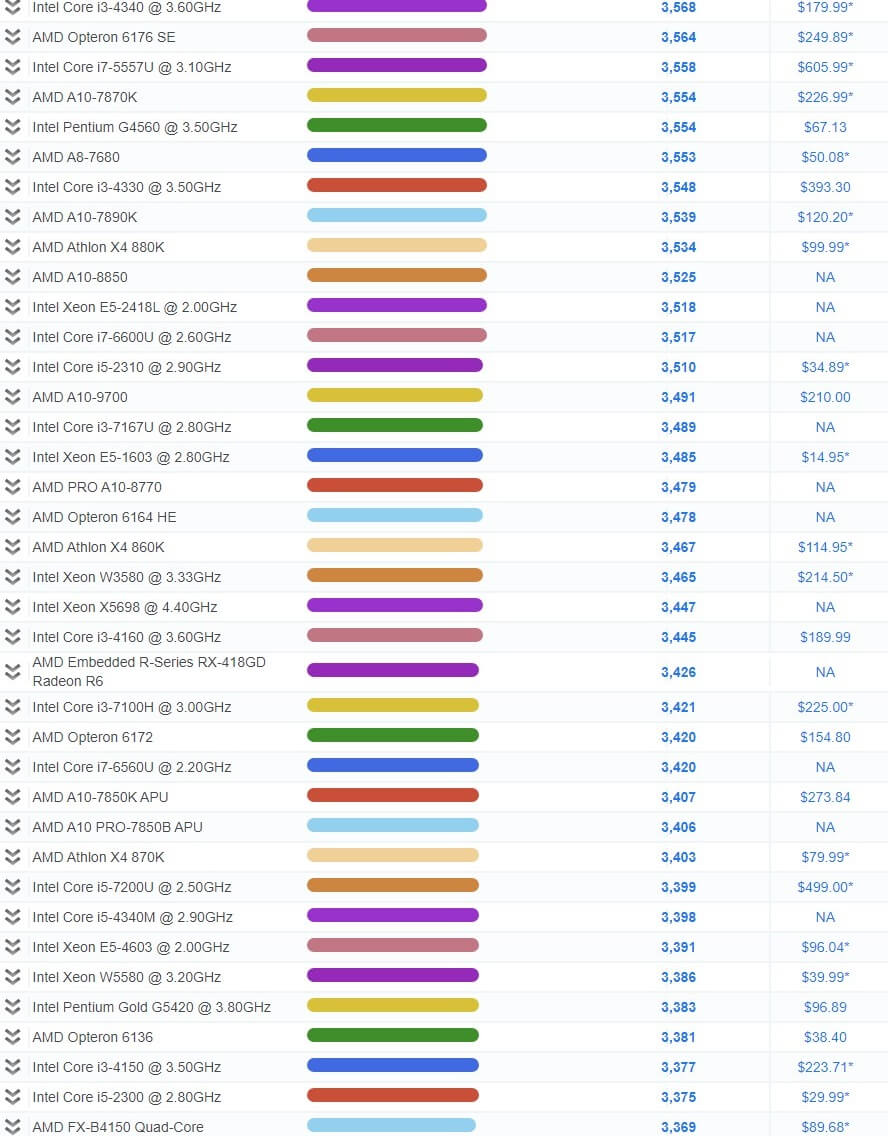Click the 3,564 score for AMD Opteron 6176 SE
The width and height of the screenshot is (888, 1136).
[x=678, y=37]
